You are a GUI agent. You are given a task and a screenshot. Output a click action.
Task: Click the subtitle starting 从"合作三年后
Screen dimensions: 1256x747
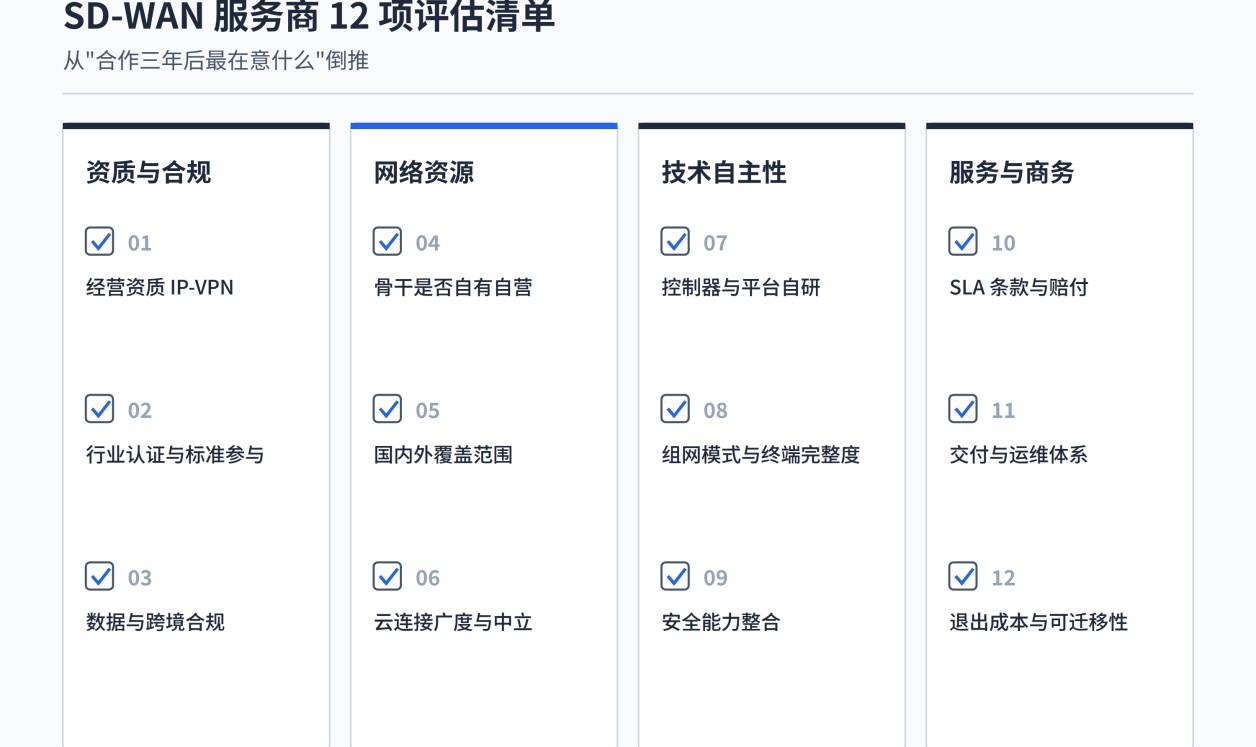click(x=216, y=60)
